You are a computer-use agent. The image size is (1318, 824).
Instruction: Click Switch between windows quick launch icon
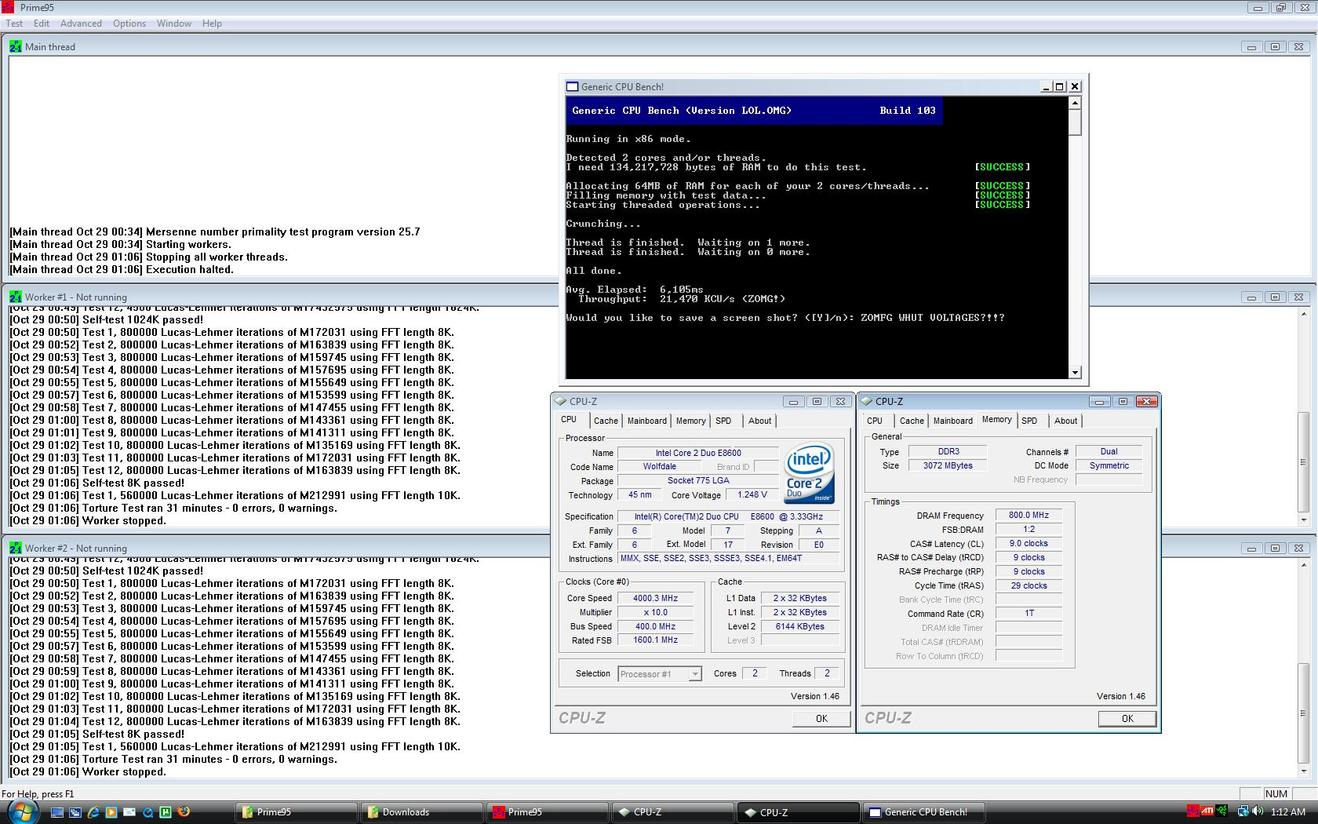click(x=75, y=812)
